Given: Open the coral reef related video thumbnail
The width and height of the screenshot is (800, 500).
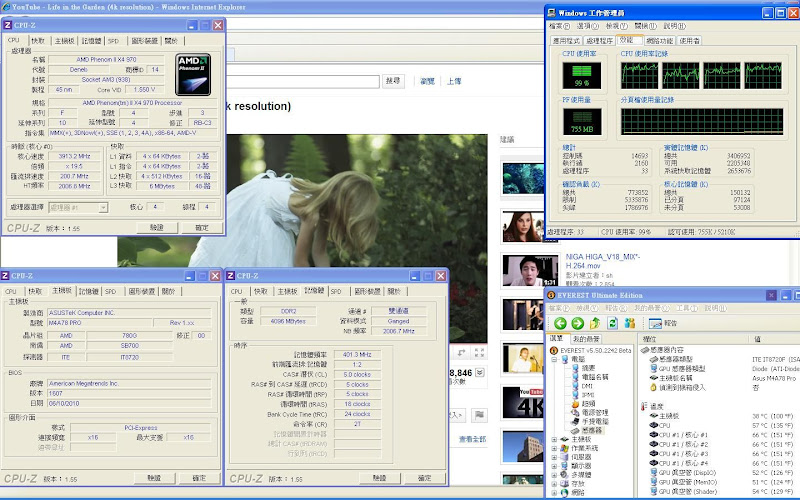Looking at the screenshot, I should tap(522, 178).
